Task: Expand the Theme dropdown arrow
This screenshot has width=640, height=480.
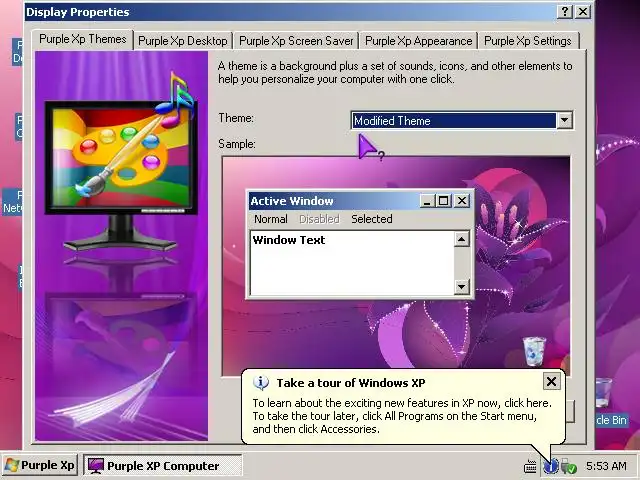Action: point(564,120)
